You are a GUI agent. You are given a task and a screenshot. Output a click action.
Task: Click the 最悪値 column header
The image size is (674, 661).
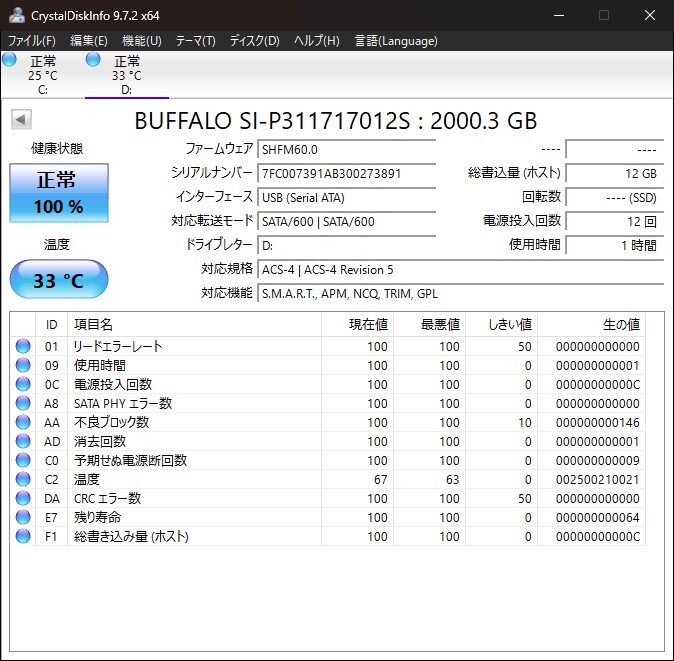(429, 324)
